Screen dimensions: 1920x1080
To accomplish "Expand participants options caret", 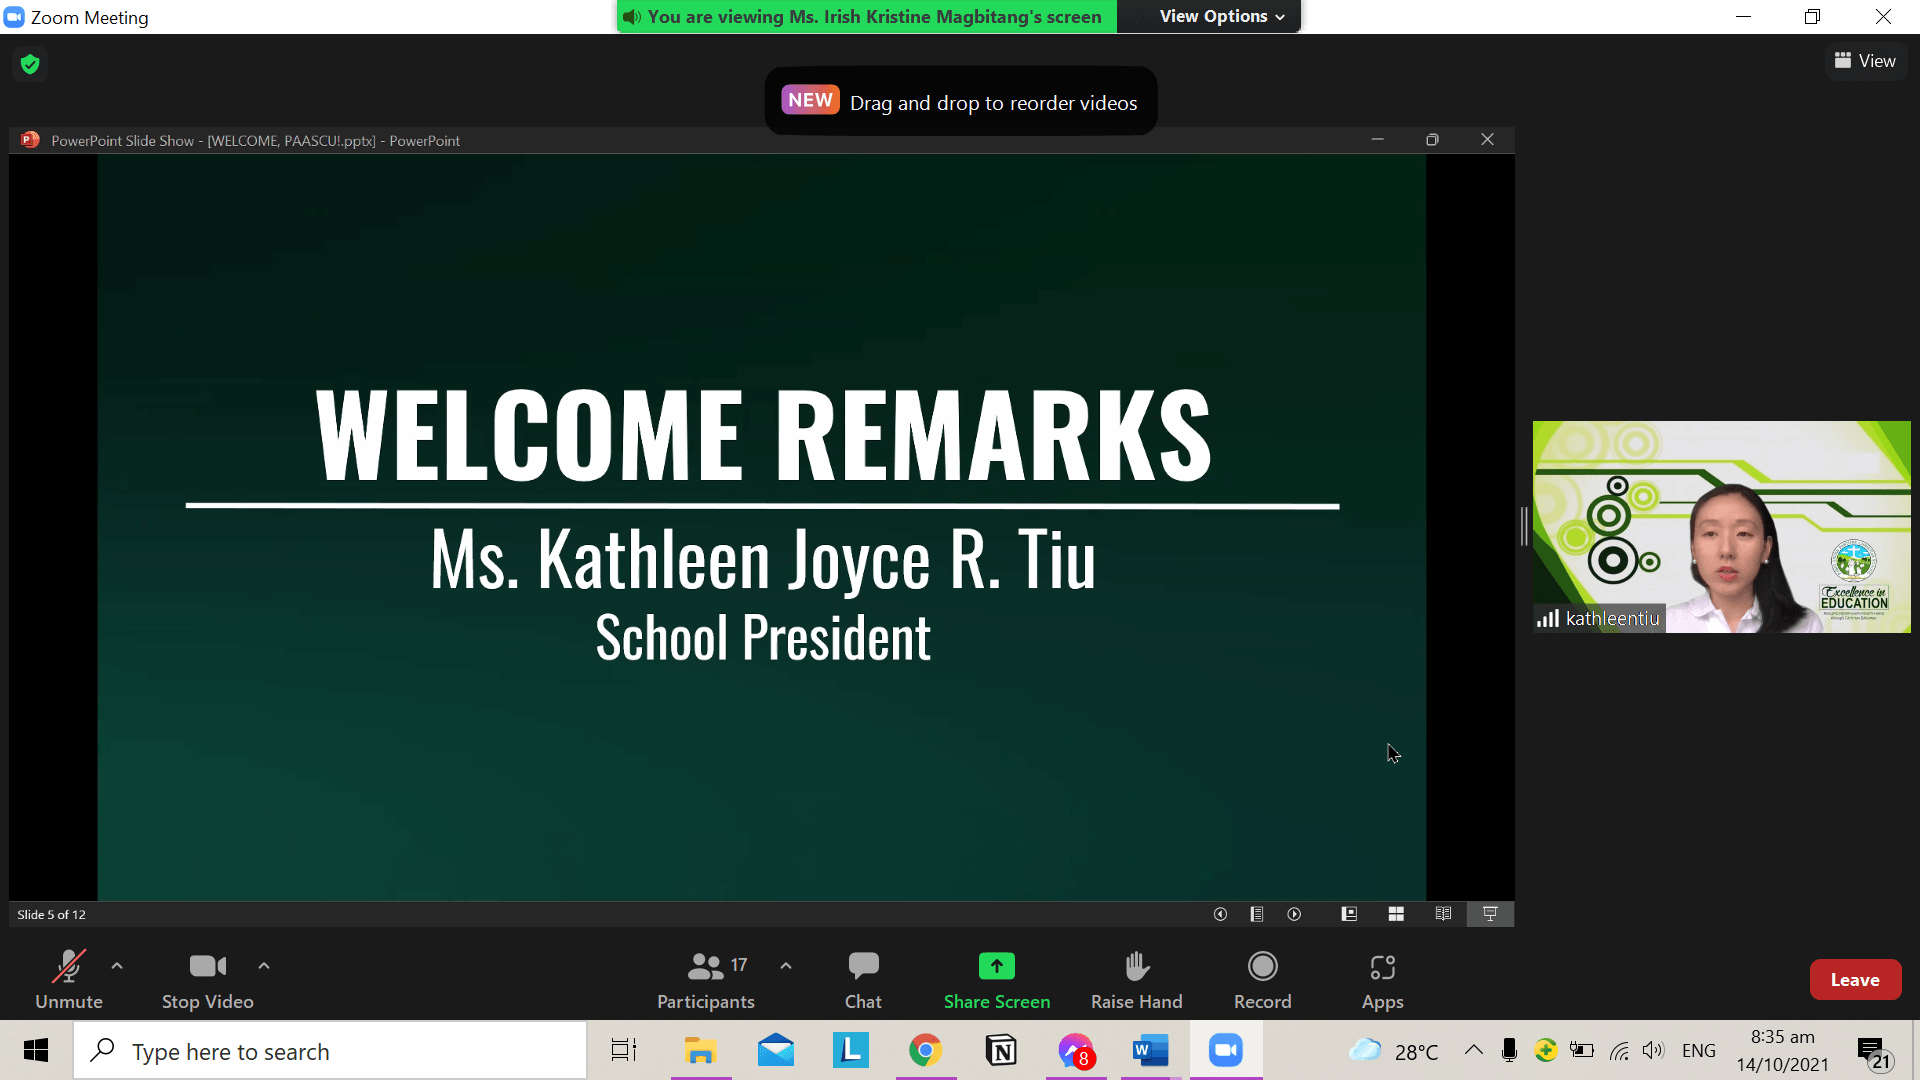I will [786, 966].
